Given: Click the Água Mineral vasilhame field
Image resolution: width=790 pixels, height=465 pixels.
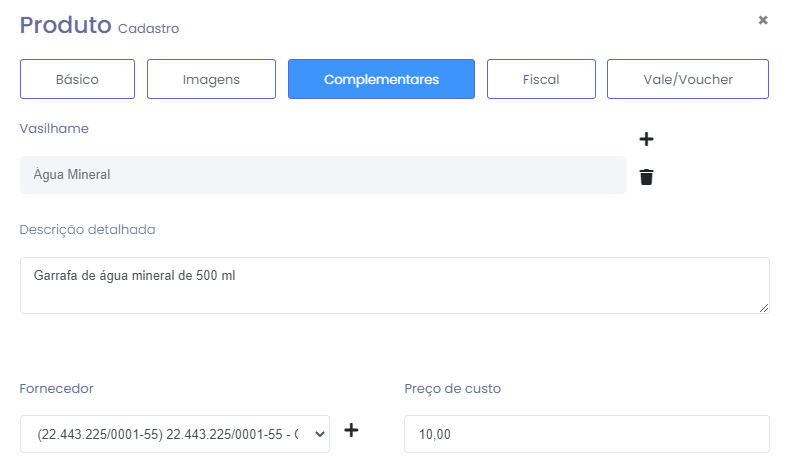Looking at the screenshot, I should click(x=322, y=175).
